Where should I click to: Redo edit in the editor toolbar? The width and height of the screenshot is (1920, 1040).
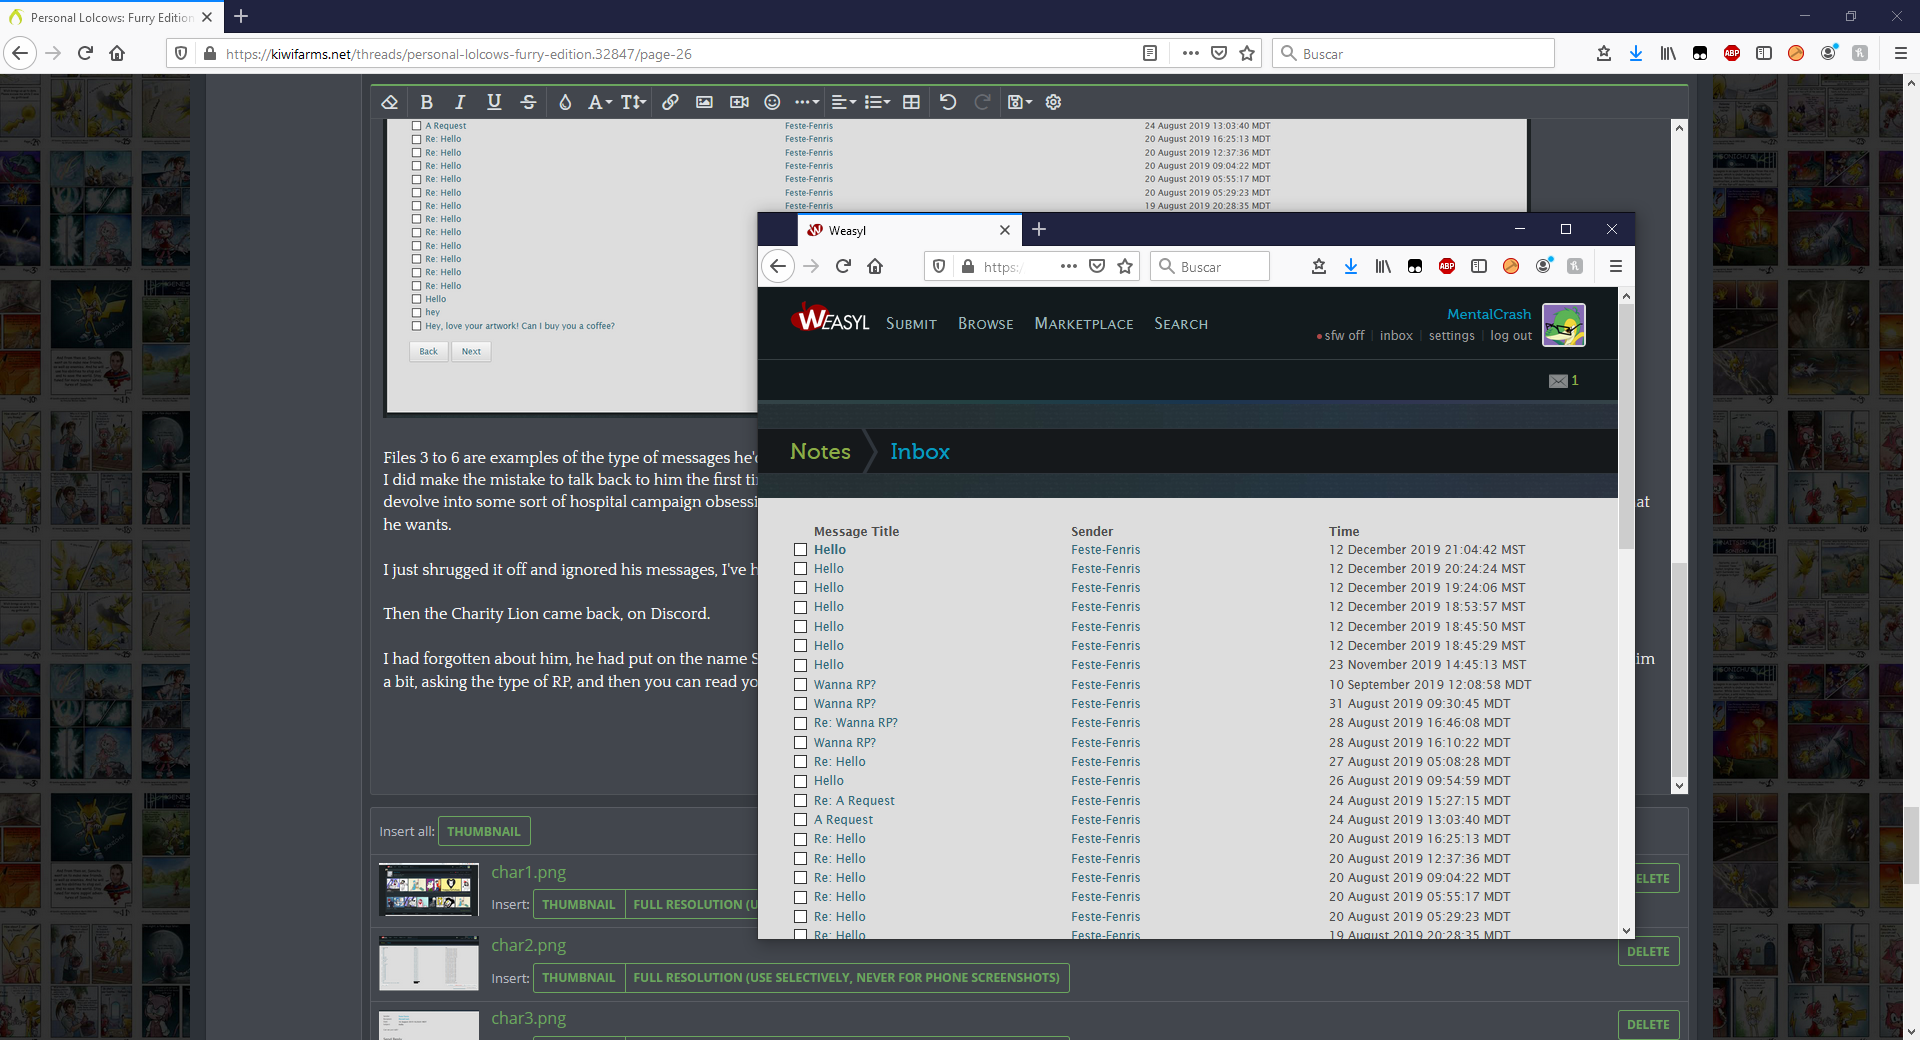(x=982, y=102)
